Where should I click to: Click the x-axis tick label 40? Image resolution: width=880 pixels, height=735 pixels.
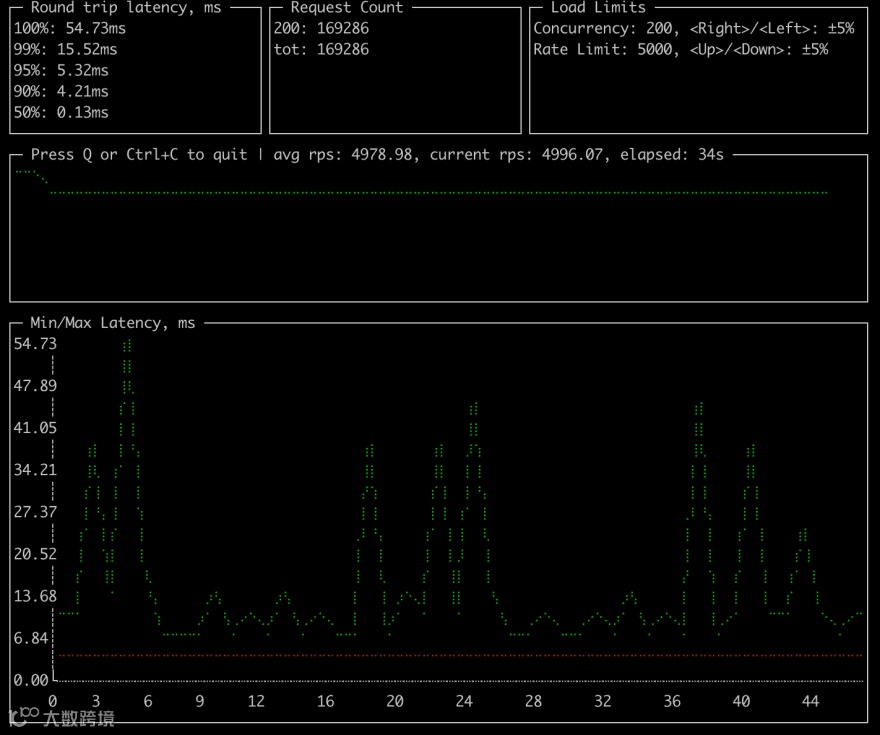point(741,701)
